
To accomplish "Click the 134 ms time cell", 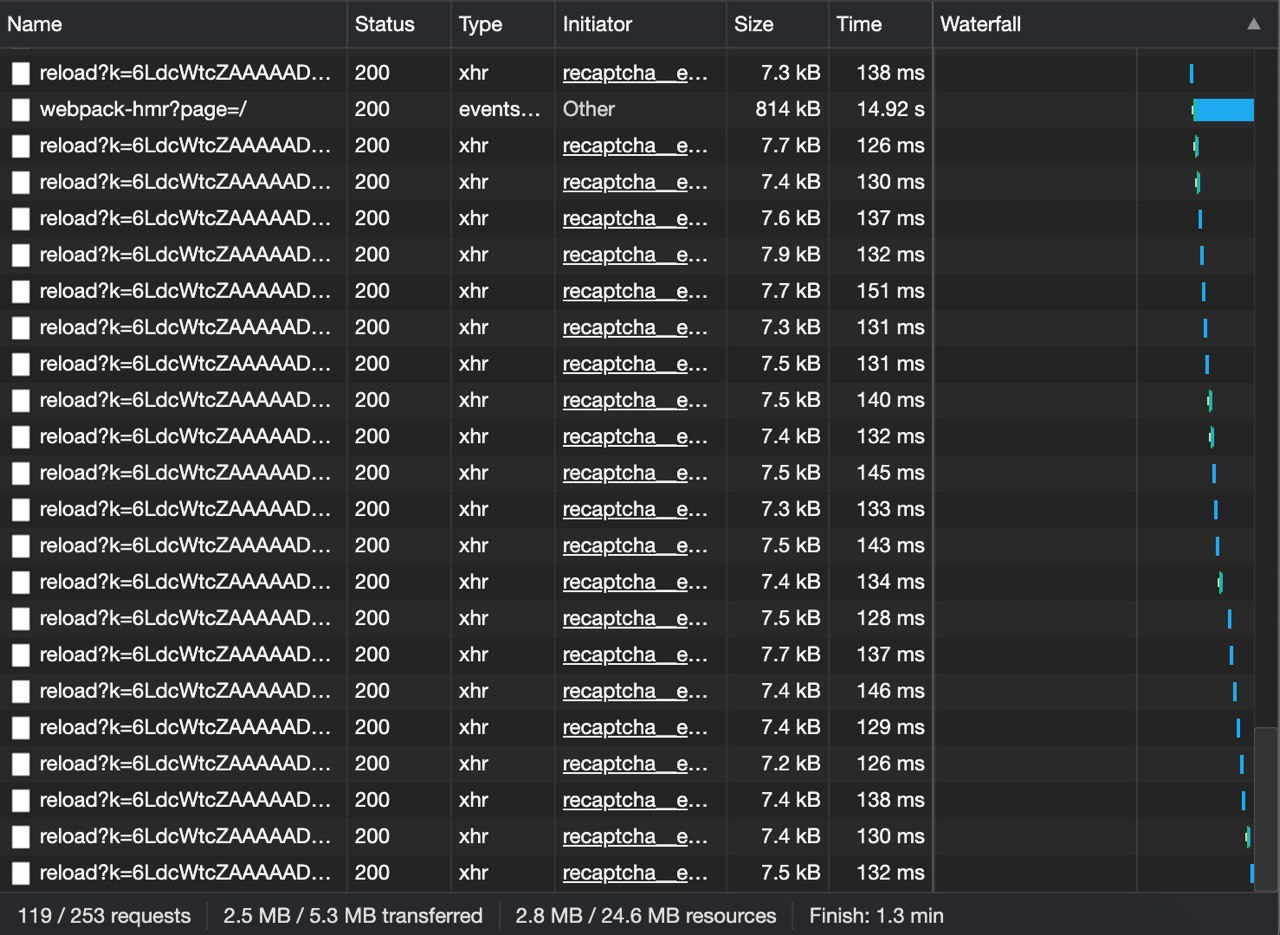I will pos(891,581).
